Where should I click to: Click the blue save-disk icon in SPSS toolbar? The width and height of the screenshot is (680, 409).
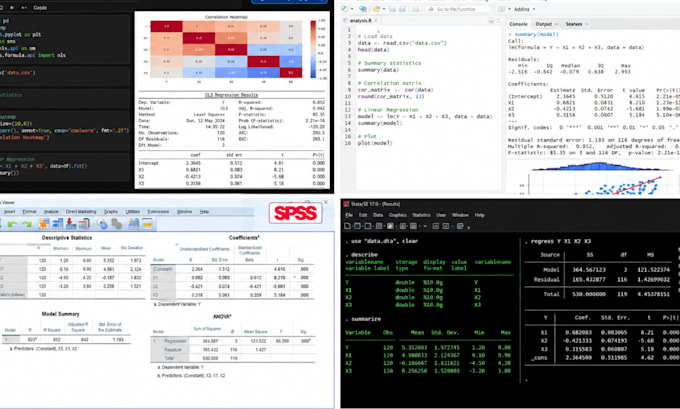click(x=134, y=223)
